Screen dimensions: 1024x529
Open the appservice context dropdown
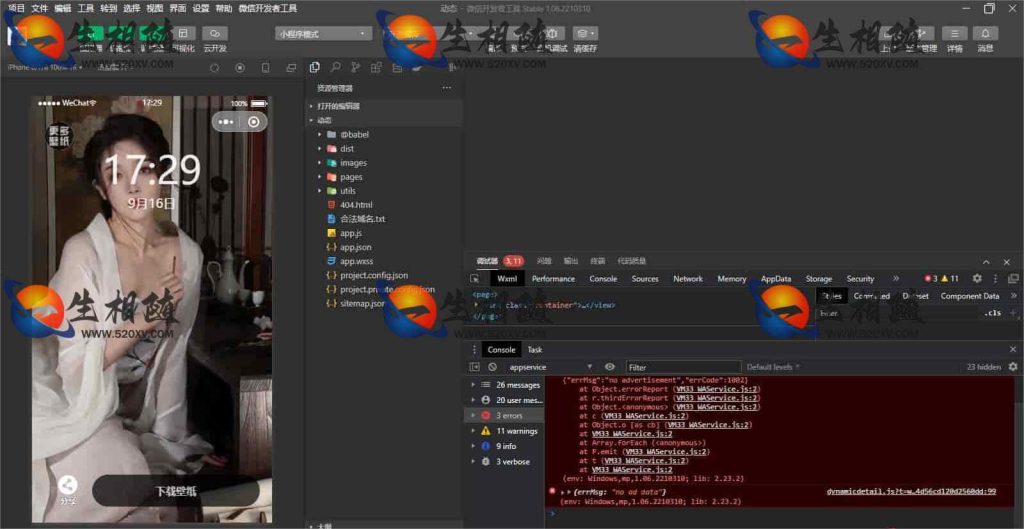click(551, 367)
